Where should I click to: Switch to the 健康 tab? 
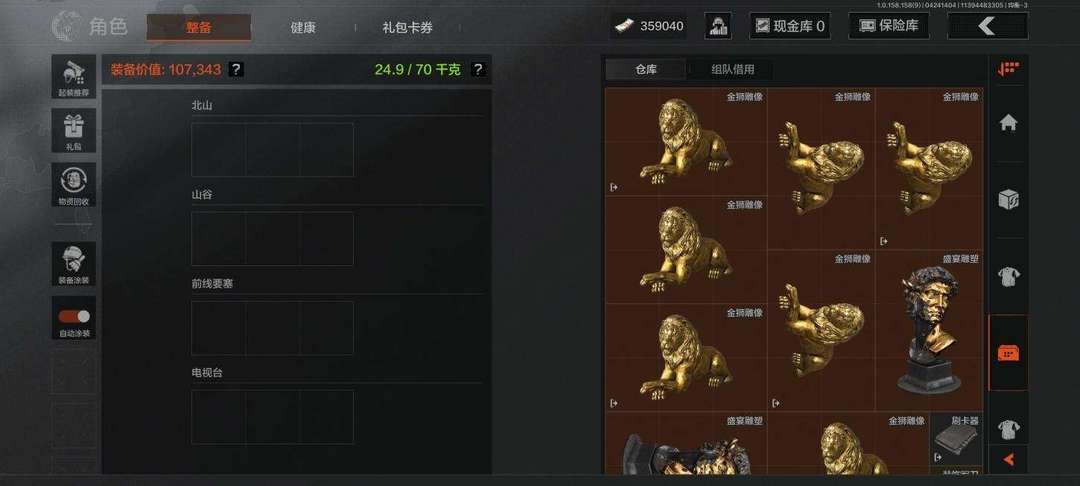(303, 28)
